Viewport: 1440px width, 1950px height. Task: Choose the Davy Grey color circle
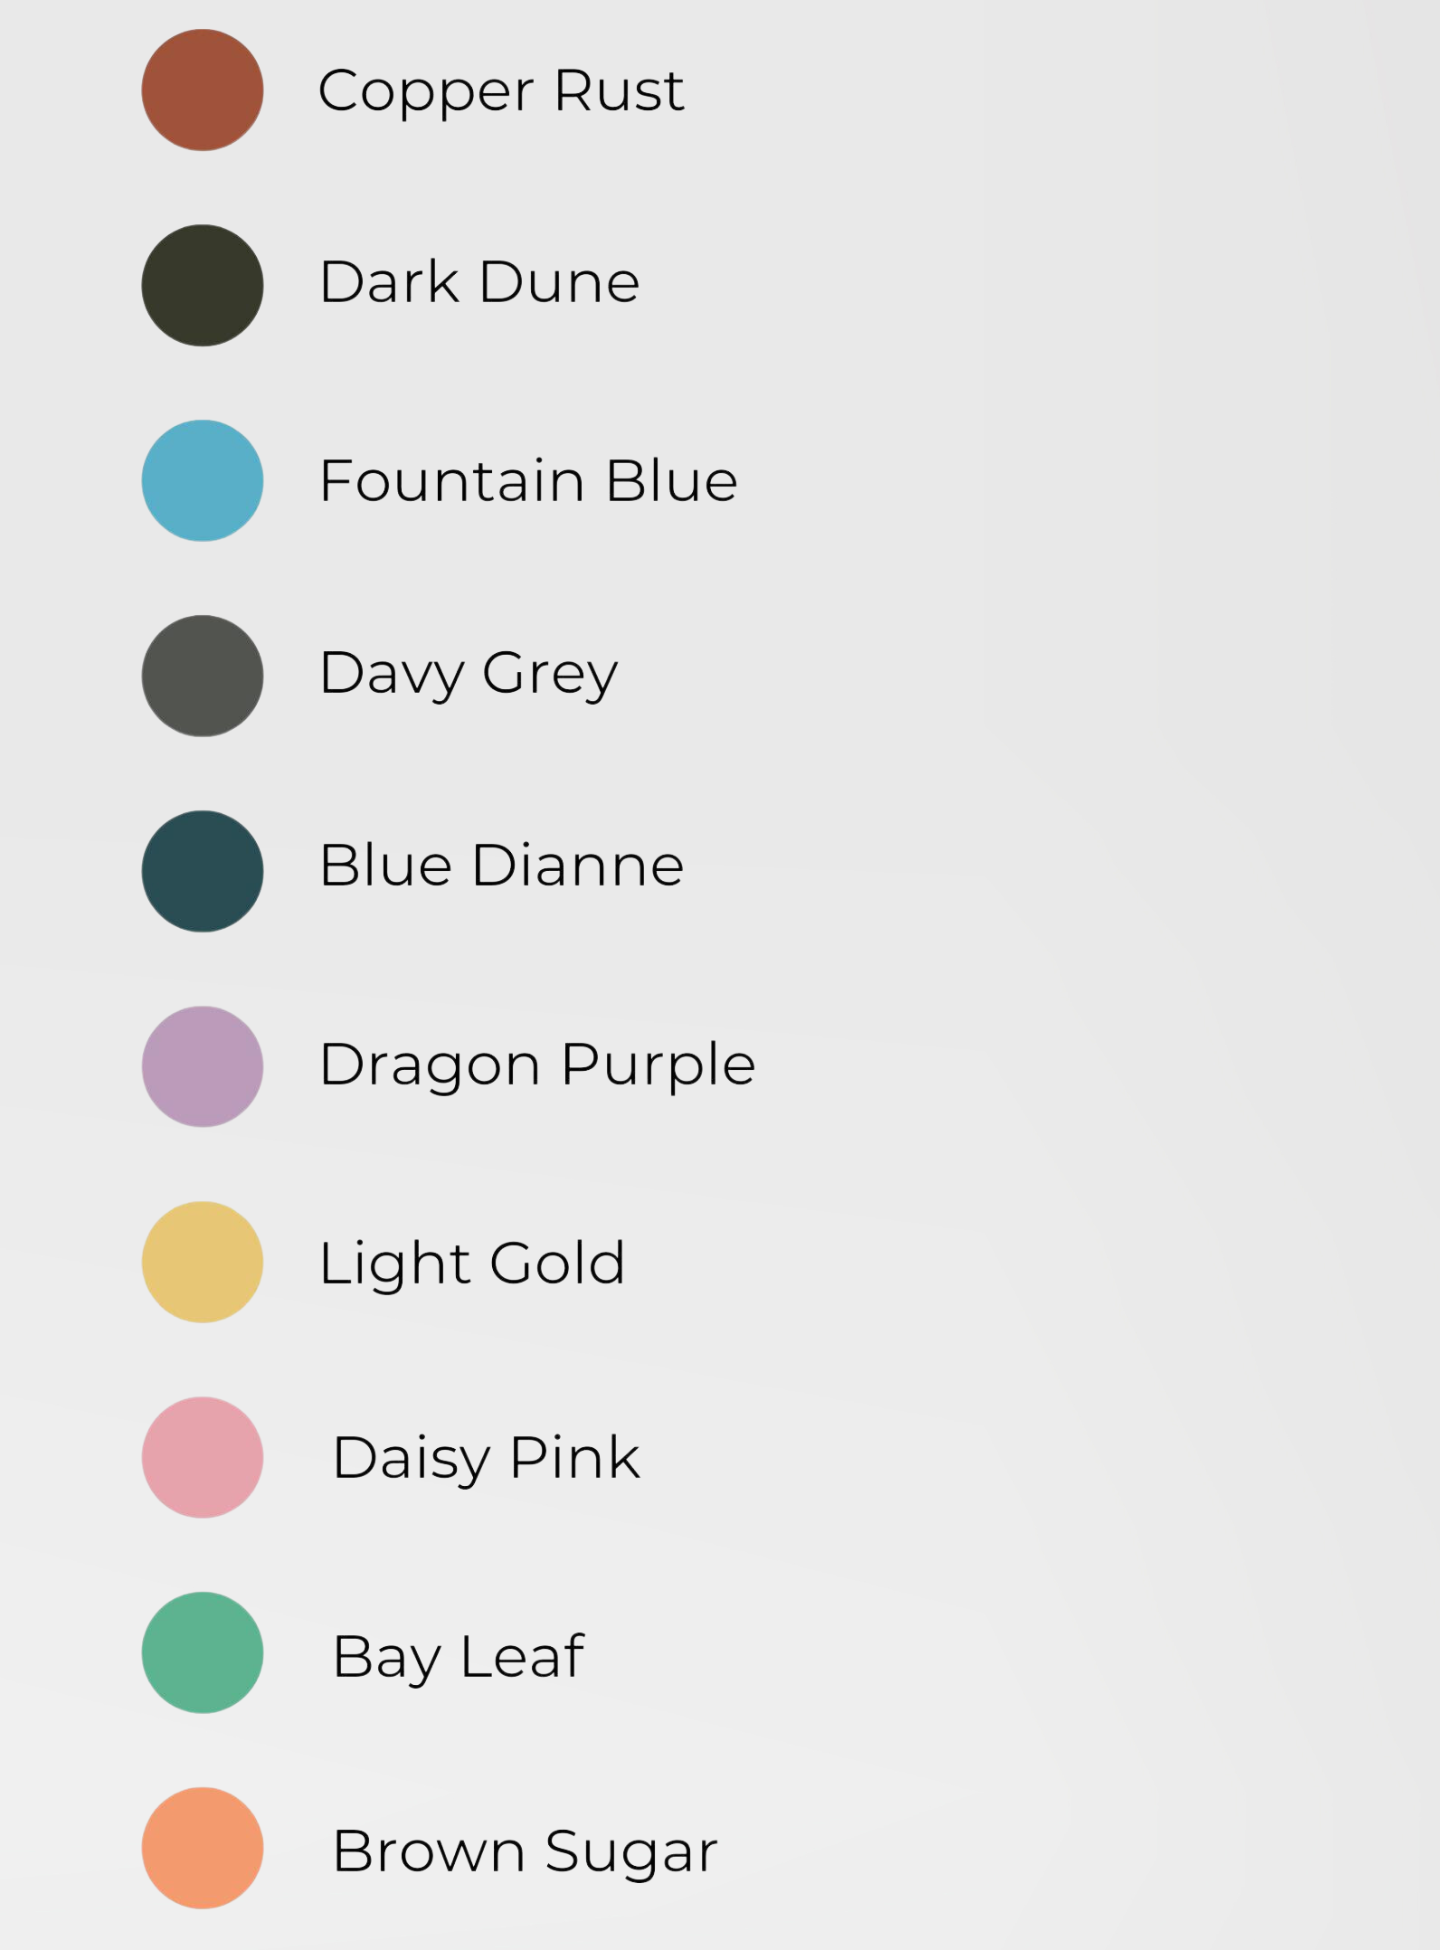pyautogui.click(x=202, y=676)
